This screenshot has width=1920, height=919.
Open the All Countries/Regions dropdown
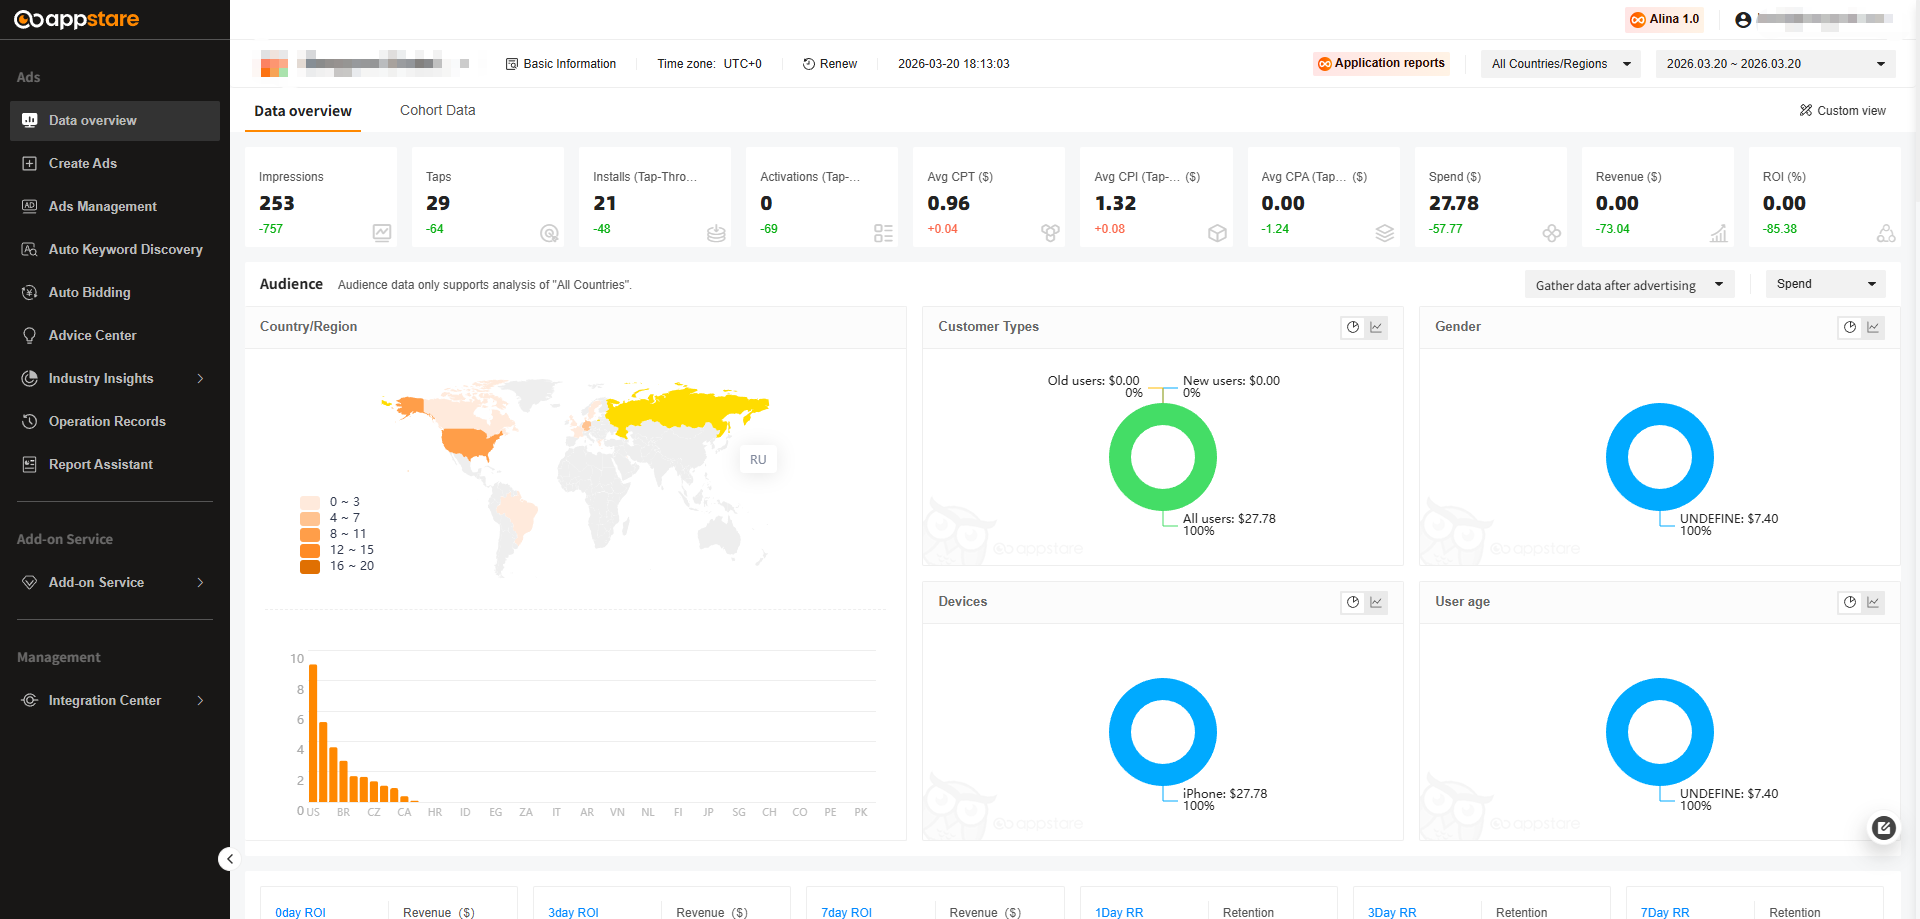(x=1560, y=64)
